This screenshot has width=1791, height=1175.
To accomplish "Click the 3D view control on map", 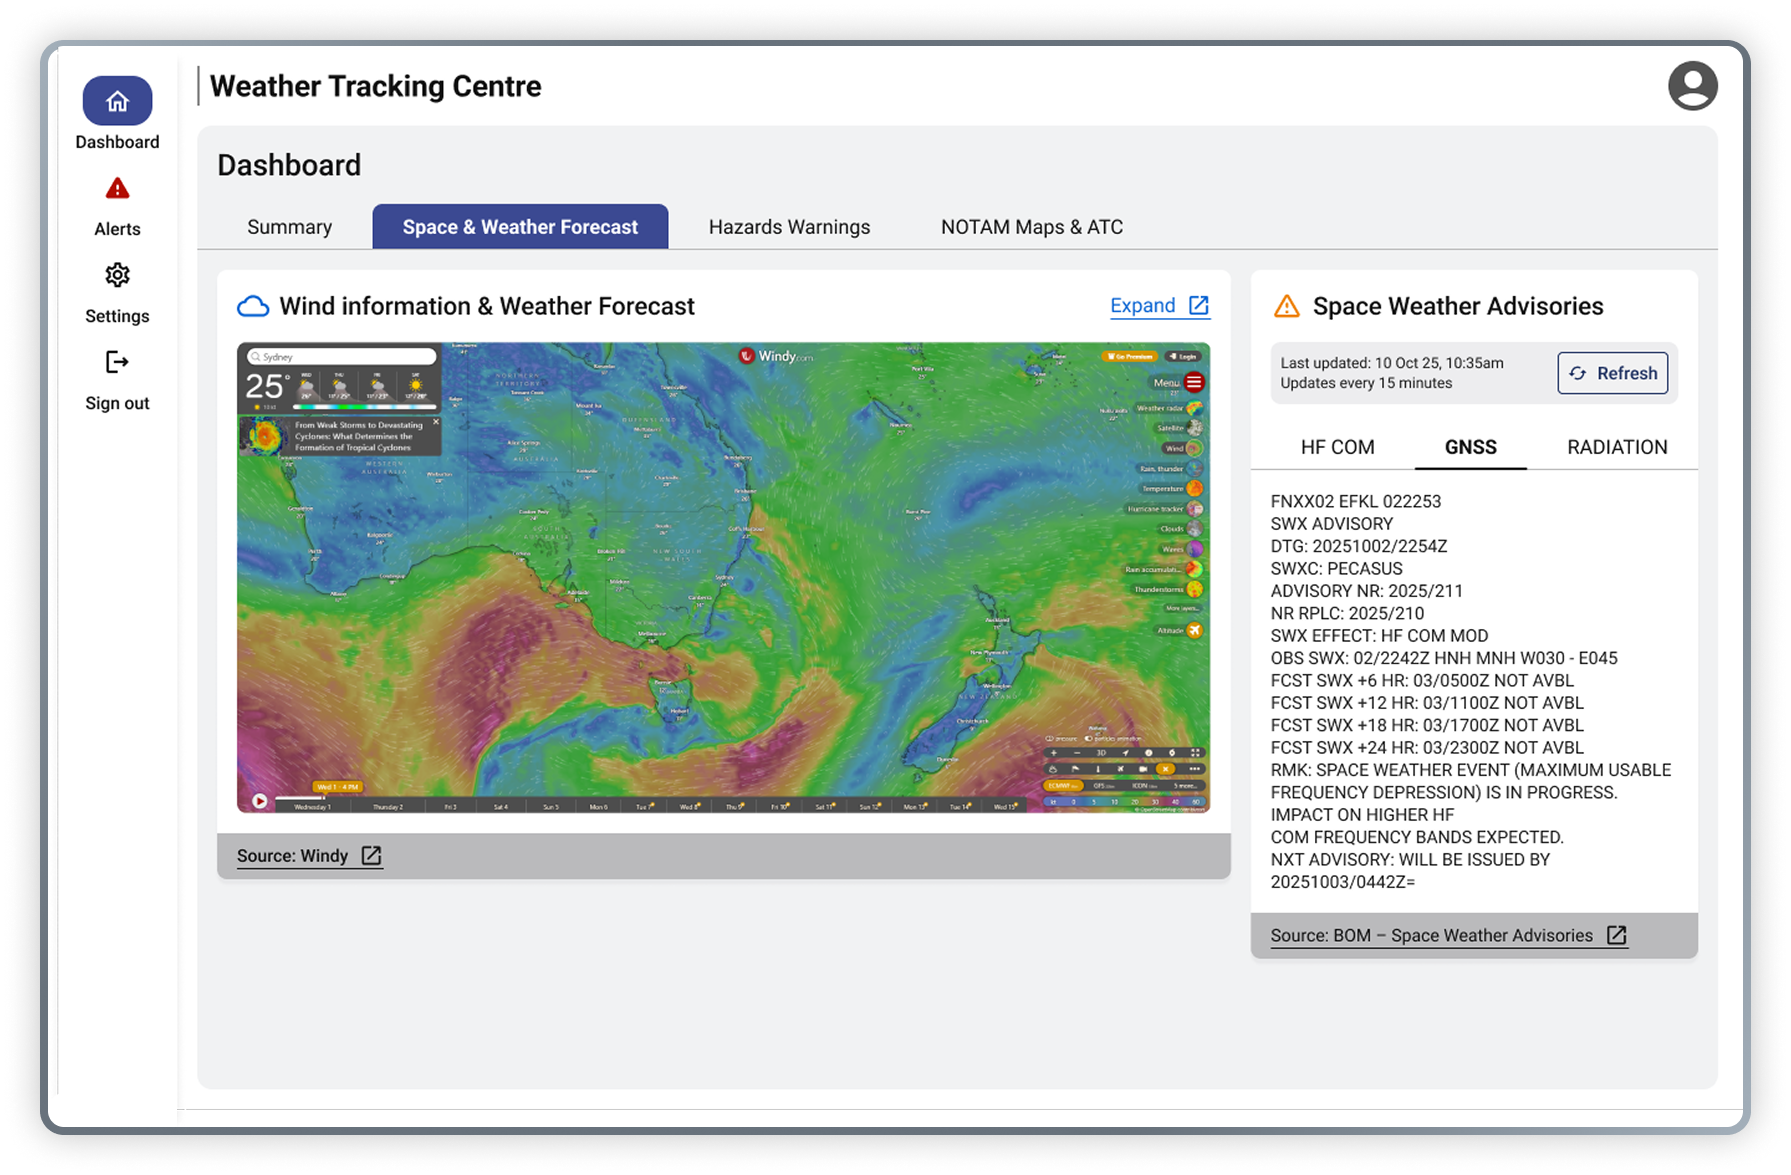I will [x=1101, y=753].
